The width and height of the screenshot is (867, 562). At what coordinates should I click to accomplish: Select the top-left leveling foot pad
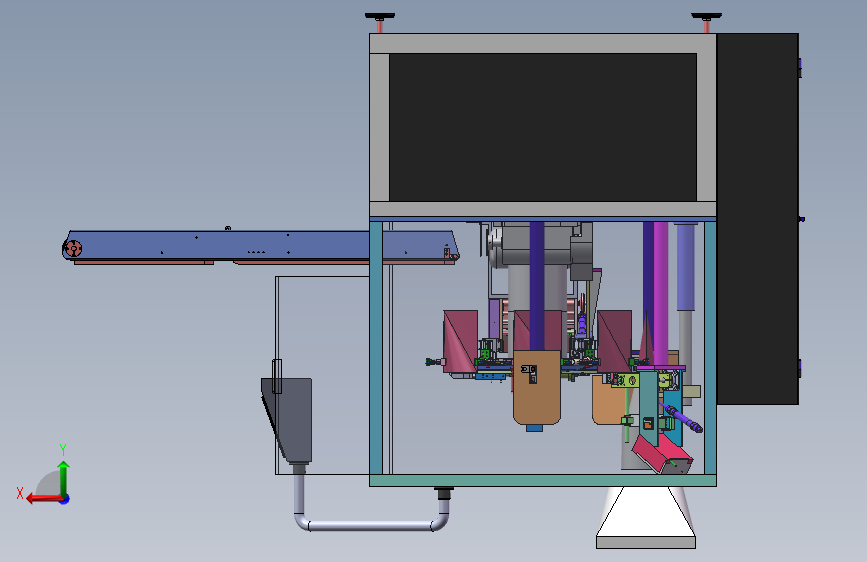pyautogui.click(x=380, y=16)
